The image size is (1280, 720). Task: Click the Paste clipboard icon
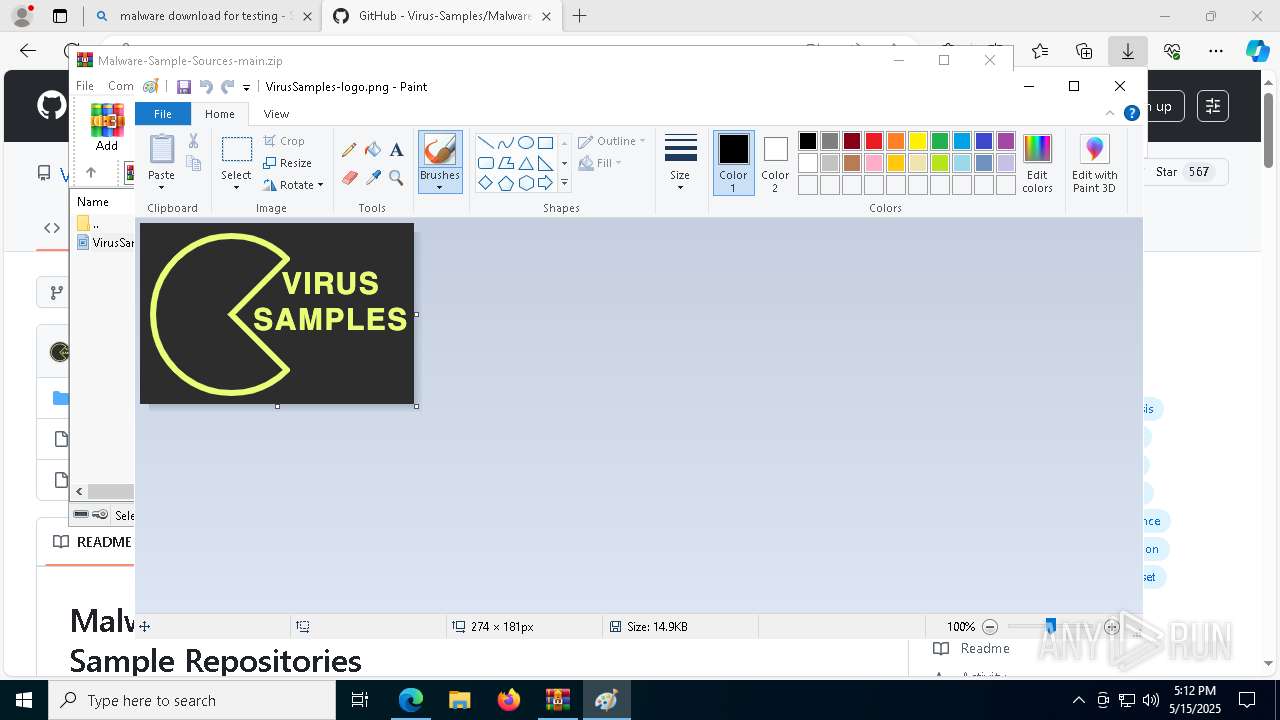click(162, 149)
